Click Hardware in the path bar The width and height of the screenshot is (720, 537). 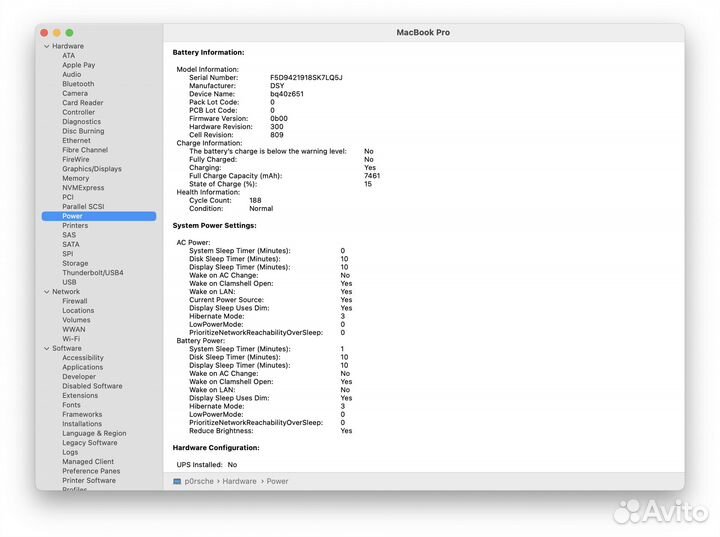click(239, 481)
